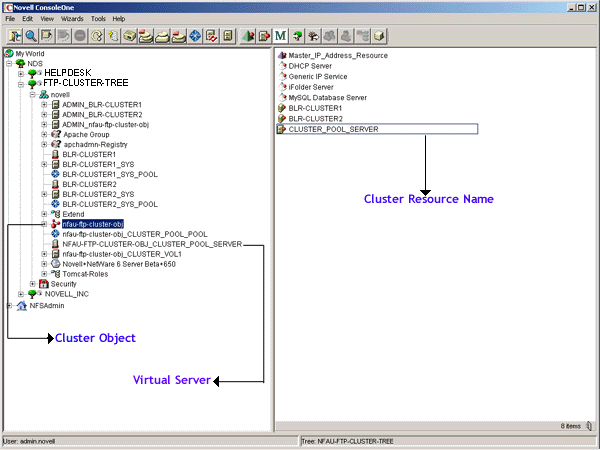Open the Wizards menu
Viewport: 600px width, 450px height.
[x=72, y=19]
